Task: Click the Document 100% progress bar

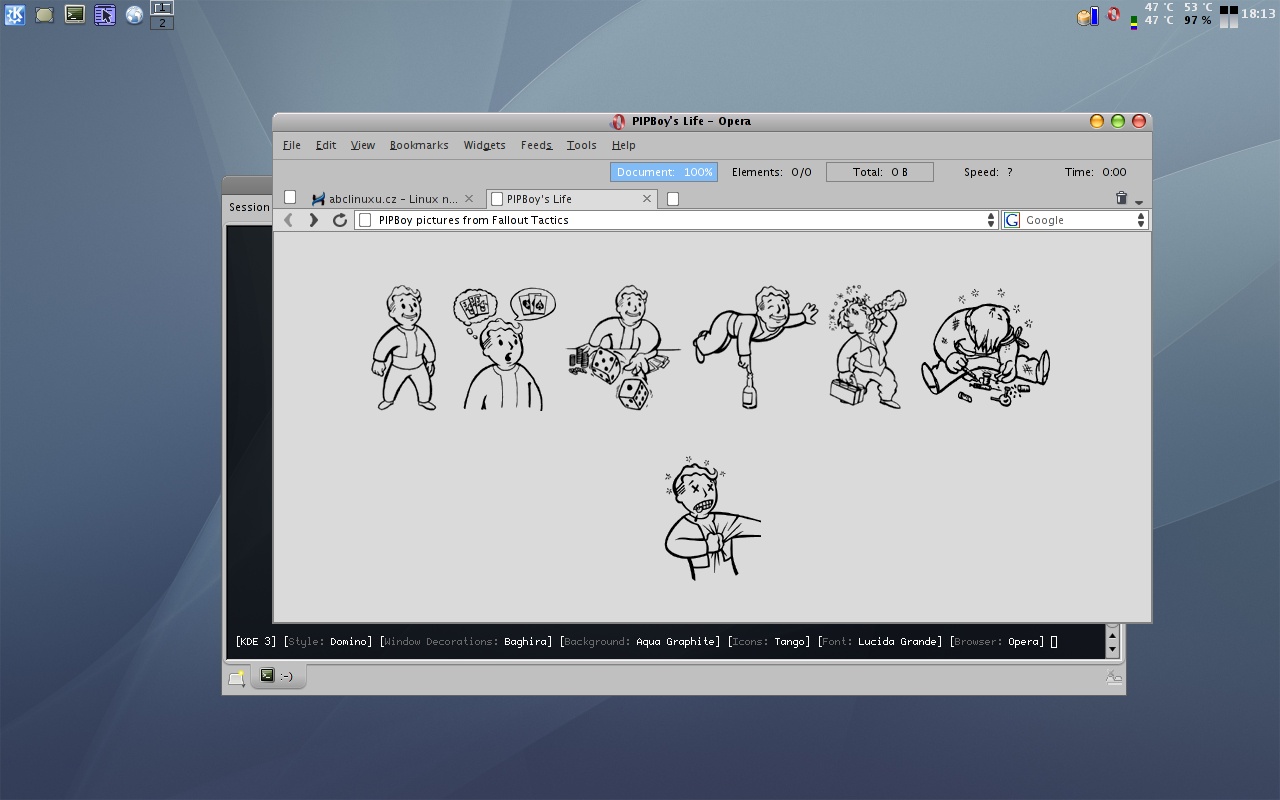Action: (x=664, y=172)
